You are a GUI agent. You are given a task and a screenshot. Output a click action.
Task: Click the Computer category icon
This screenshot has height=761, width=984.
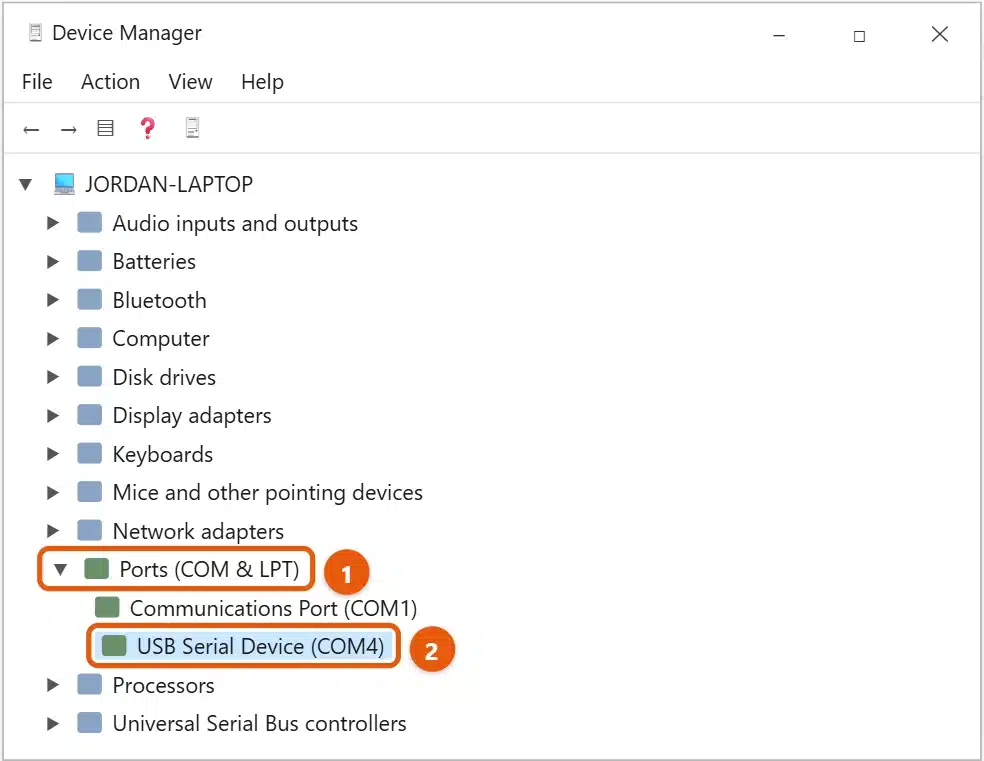90,338
